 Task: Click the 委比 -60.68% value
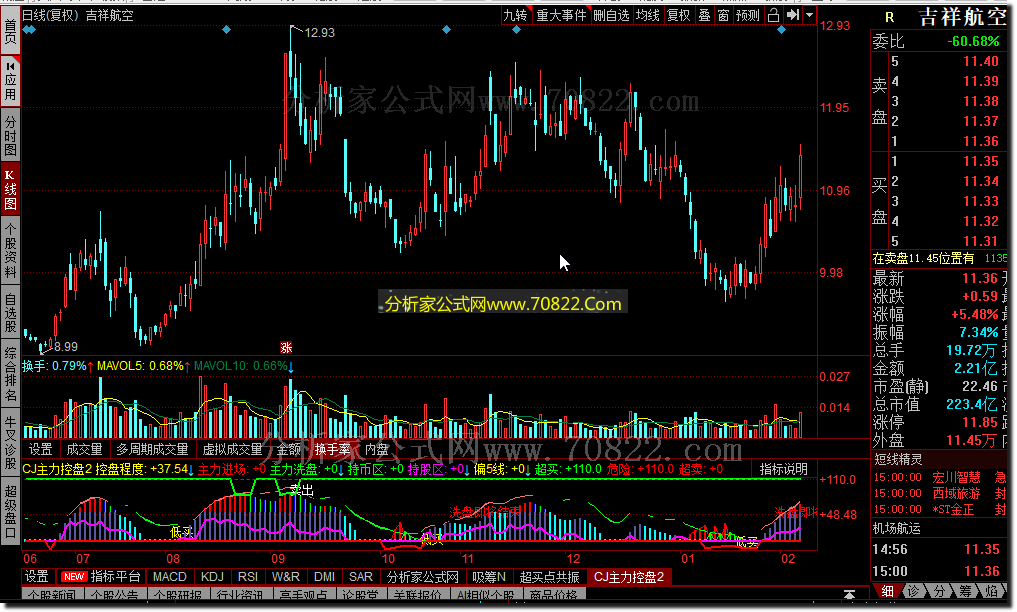tap(973, 41)
